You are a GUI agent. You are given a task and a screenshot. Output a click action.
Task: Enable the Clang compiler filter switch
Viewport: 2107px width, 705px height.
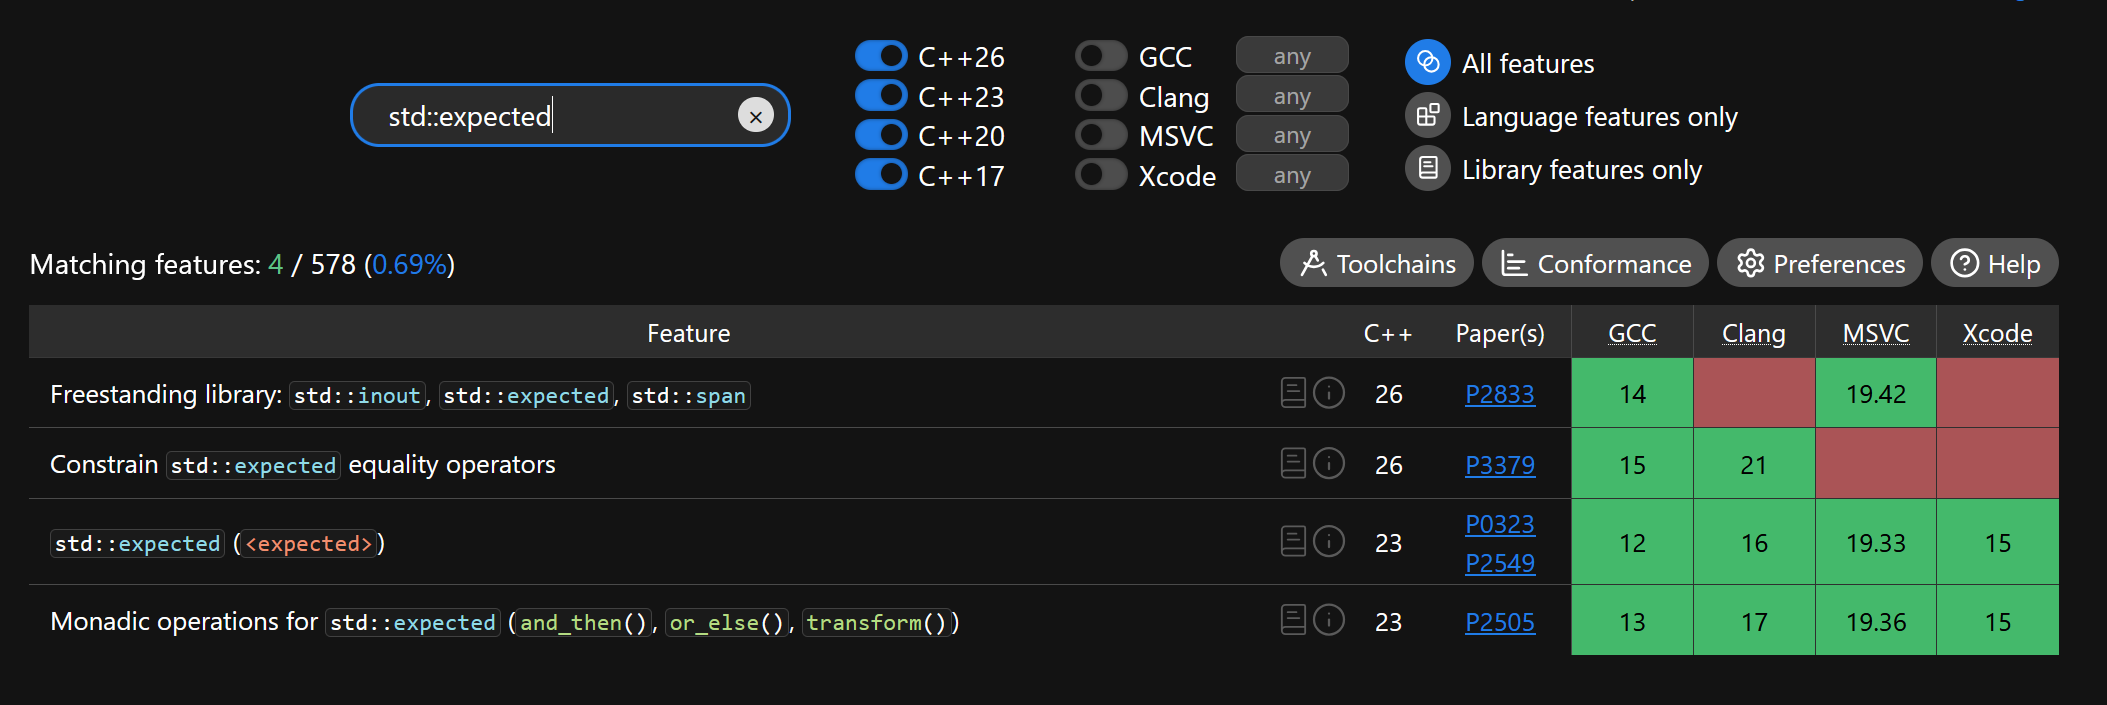(x=1101, y=96)
